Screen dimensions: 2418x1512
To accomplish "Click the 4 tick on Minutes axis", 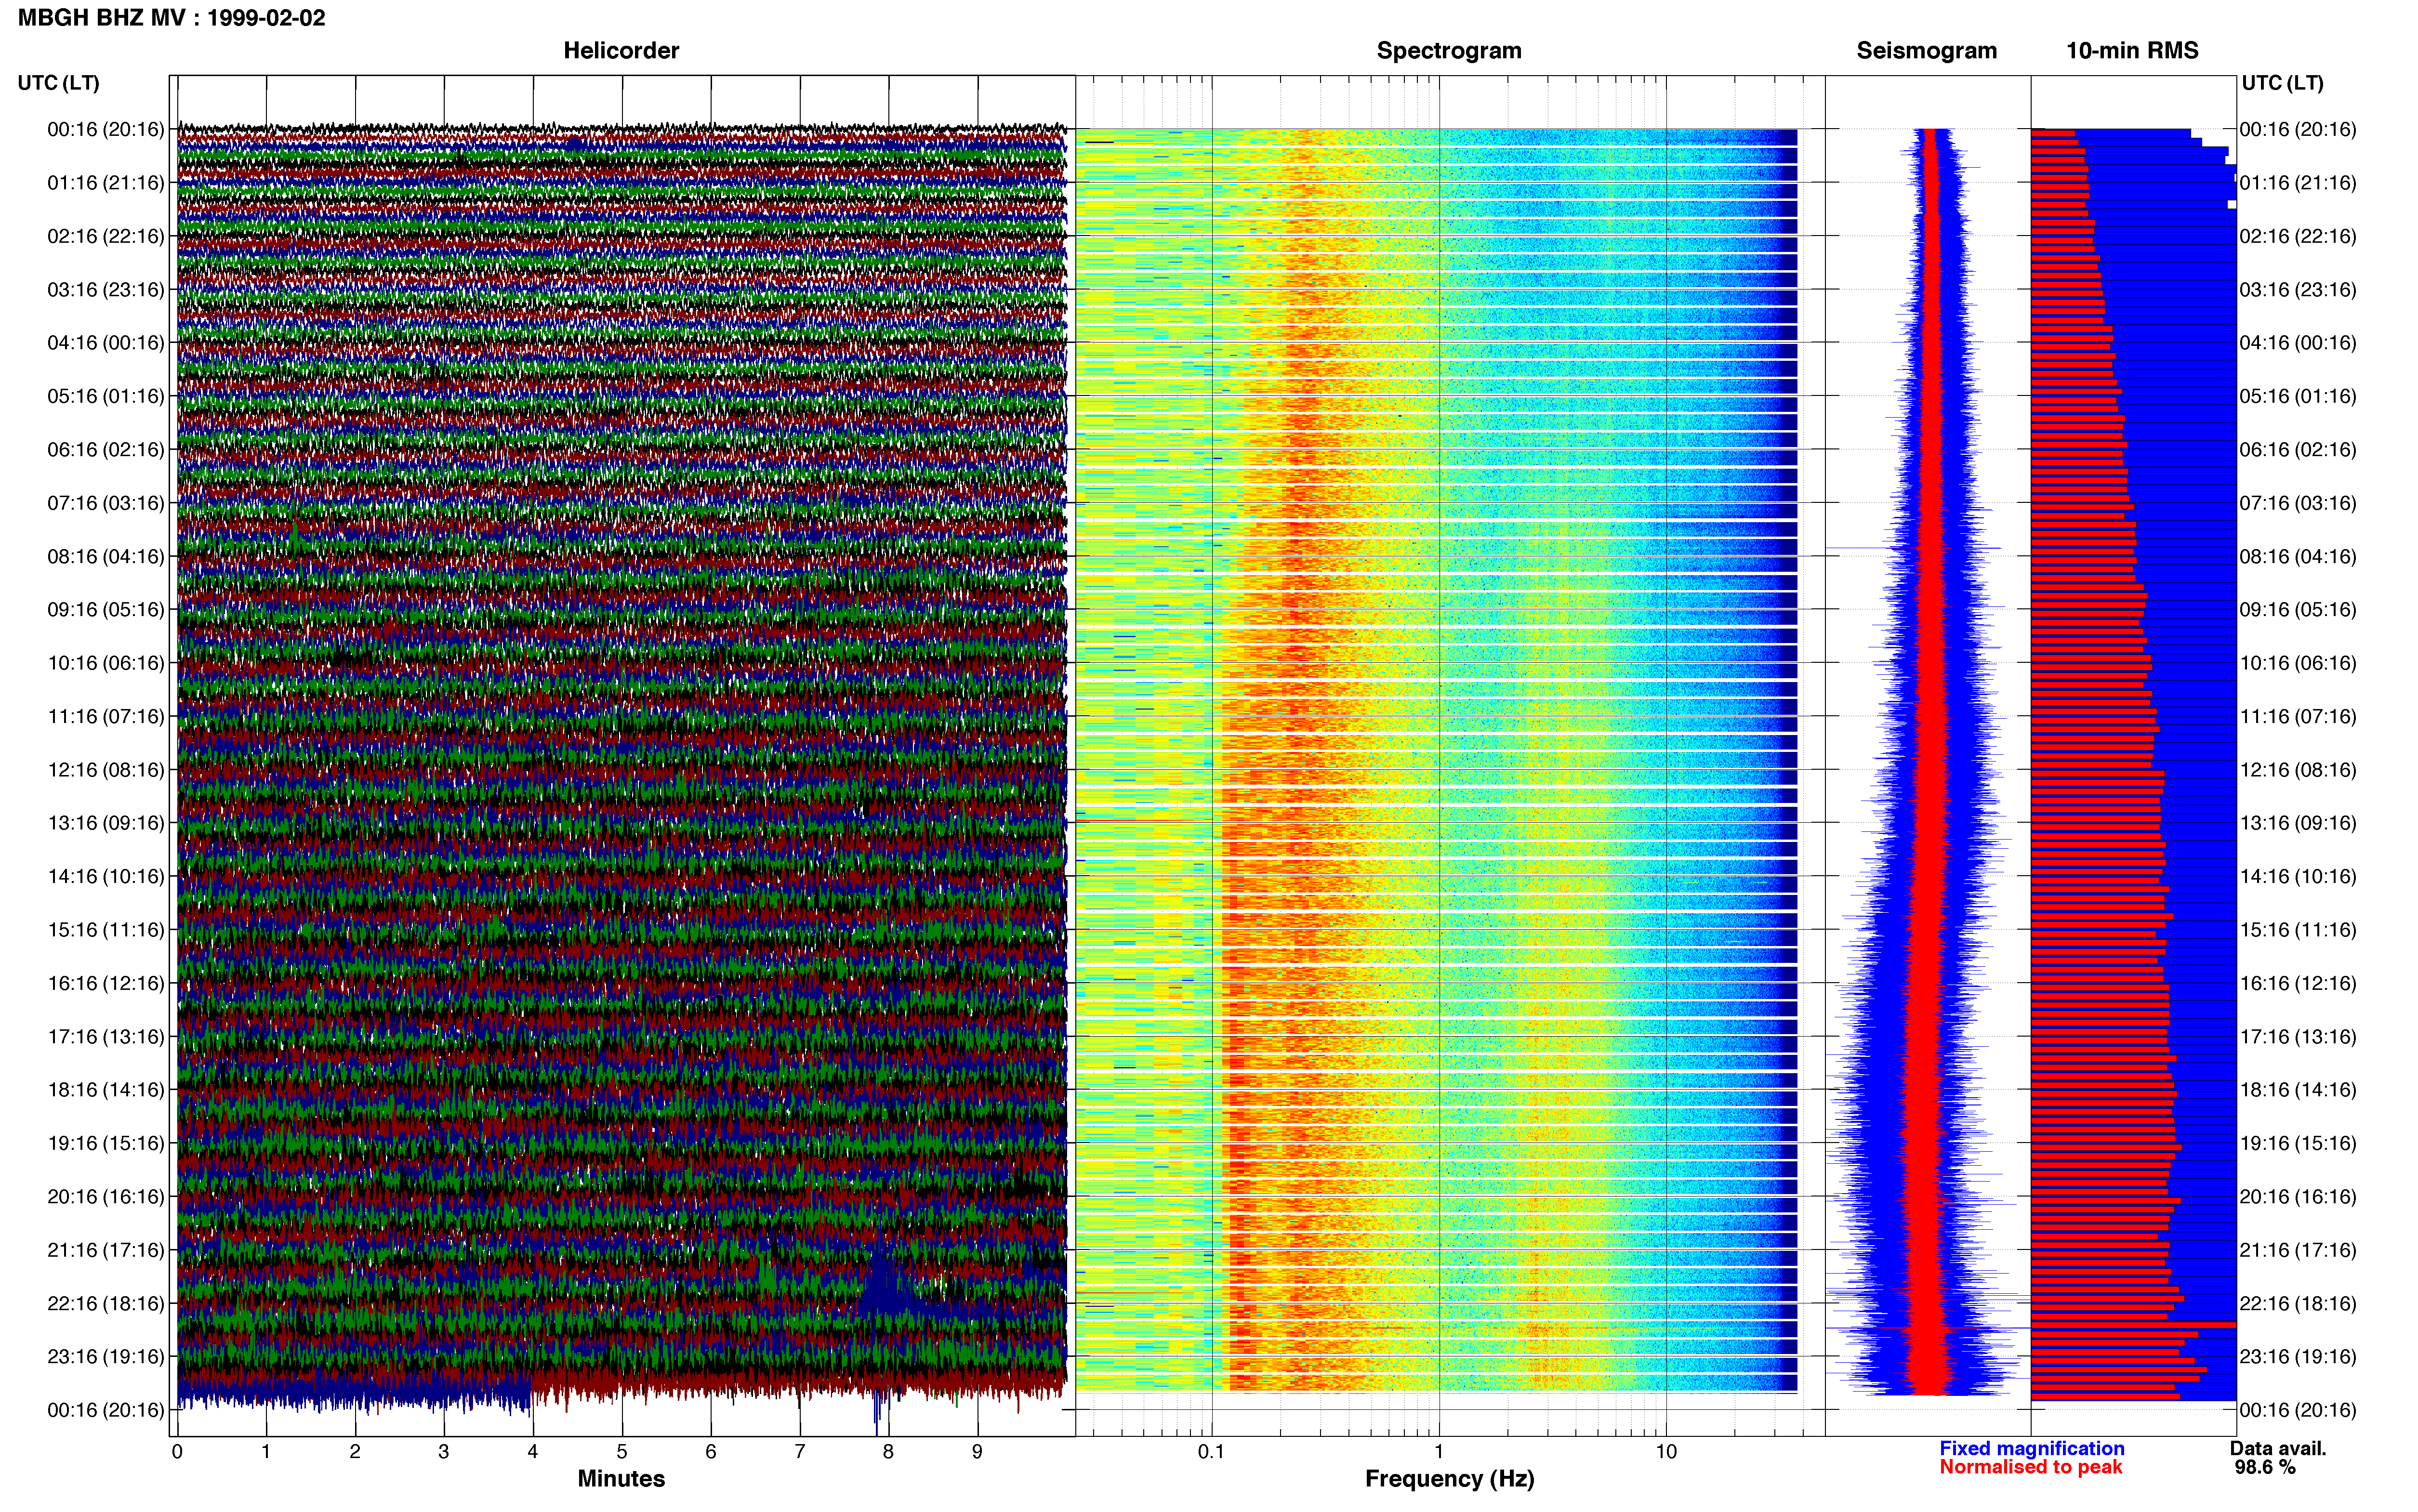I will (533, 1452).
